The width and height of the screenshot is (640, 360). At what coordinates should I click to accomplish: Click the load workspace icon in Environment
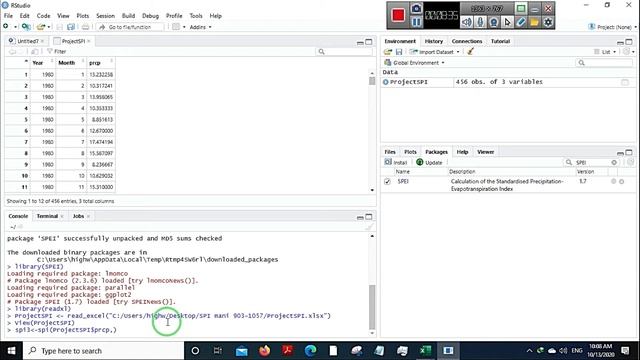pos(388,52)
